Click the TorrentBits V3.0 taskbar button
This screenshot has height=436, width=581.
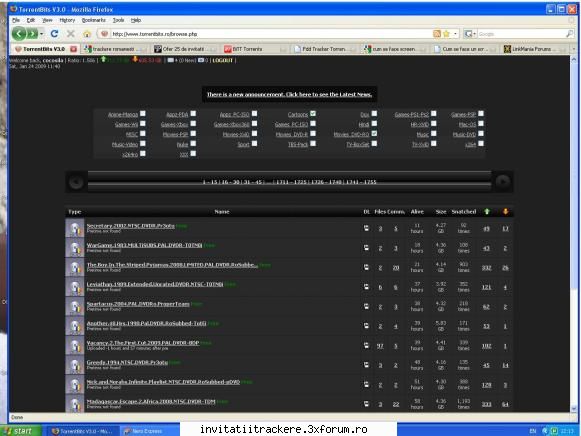tap(82, 431)
